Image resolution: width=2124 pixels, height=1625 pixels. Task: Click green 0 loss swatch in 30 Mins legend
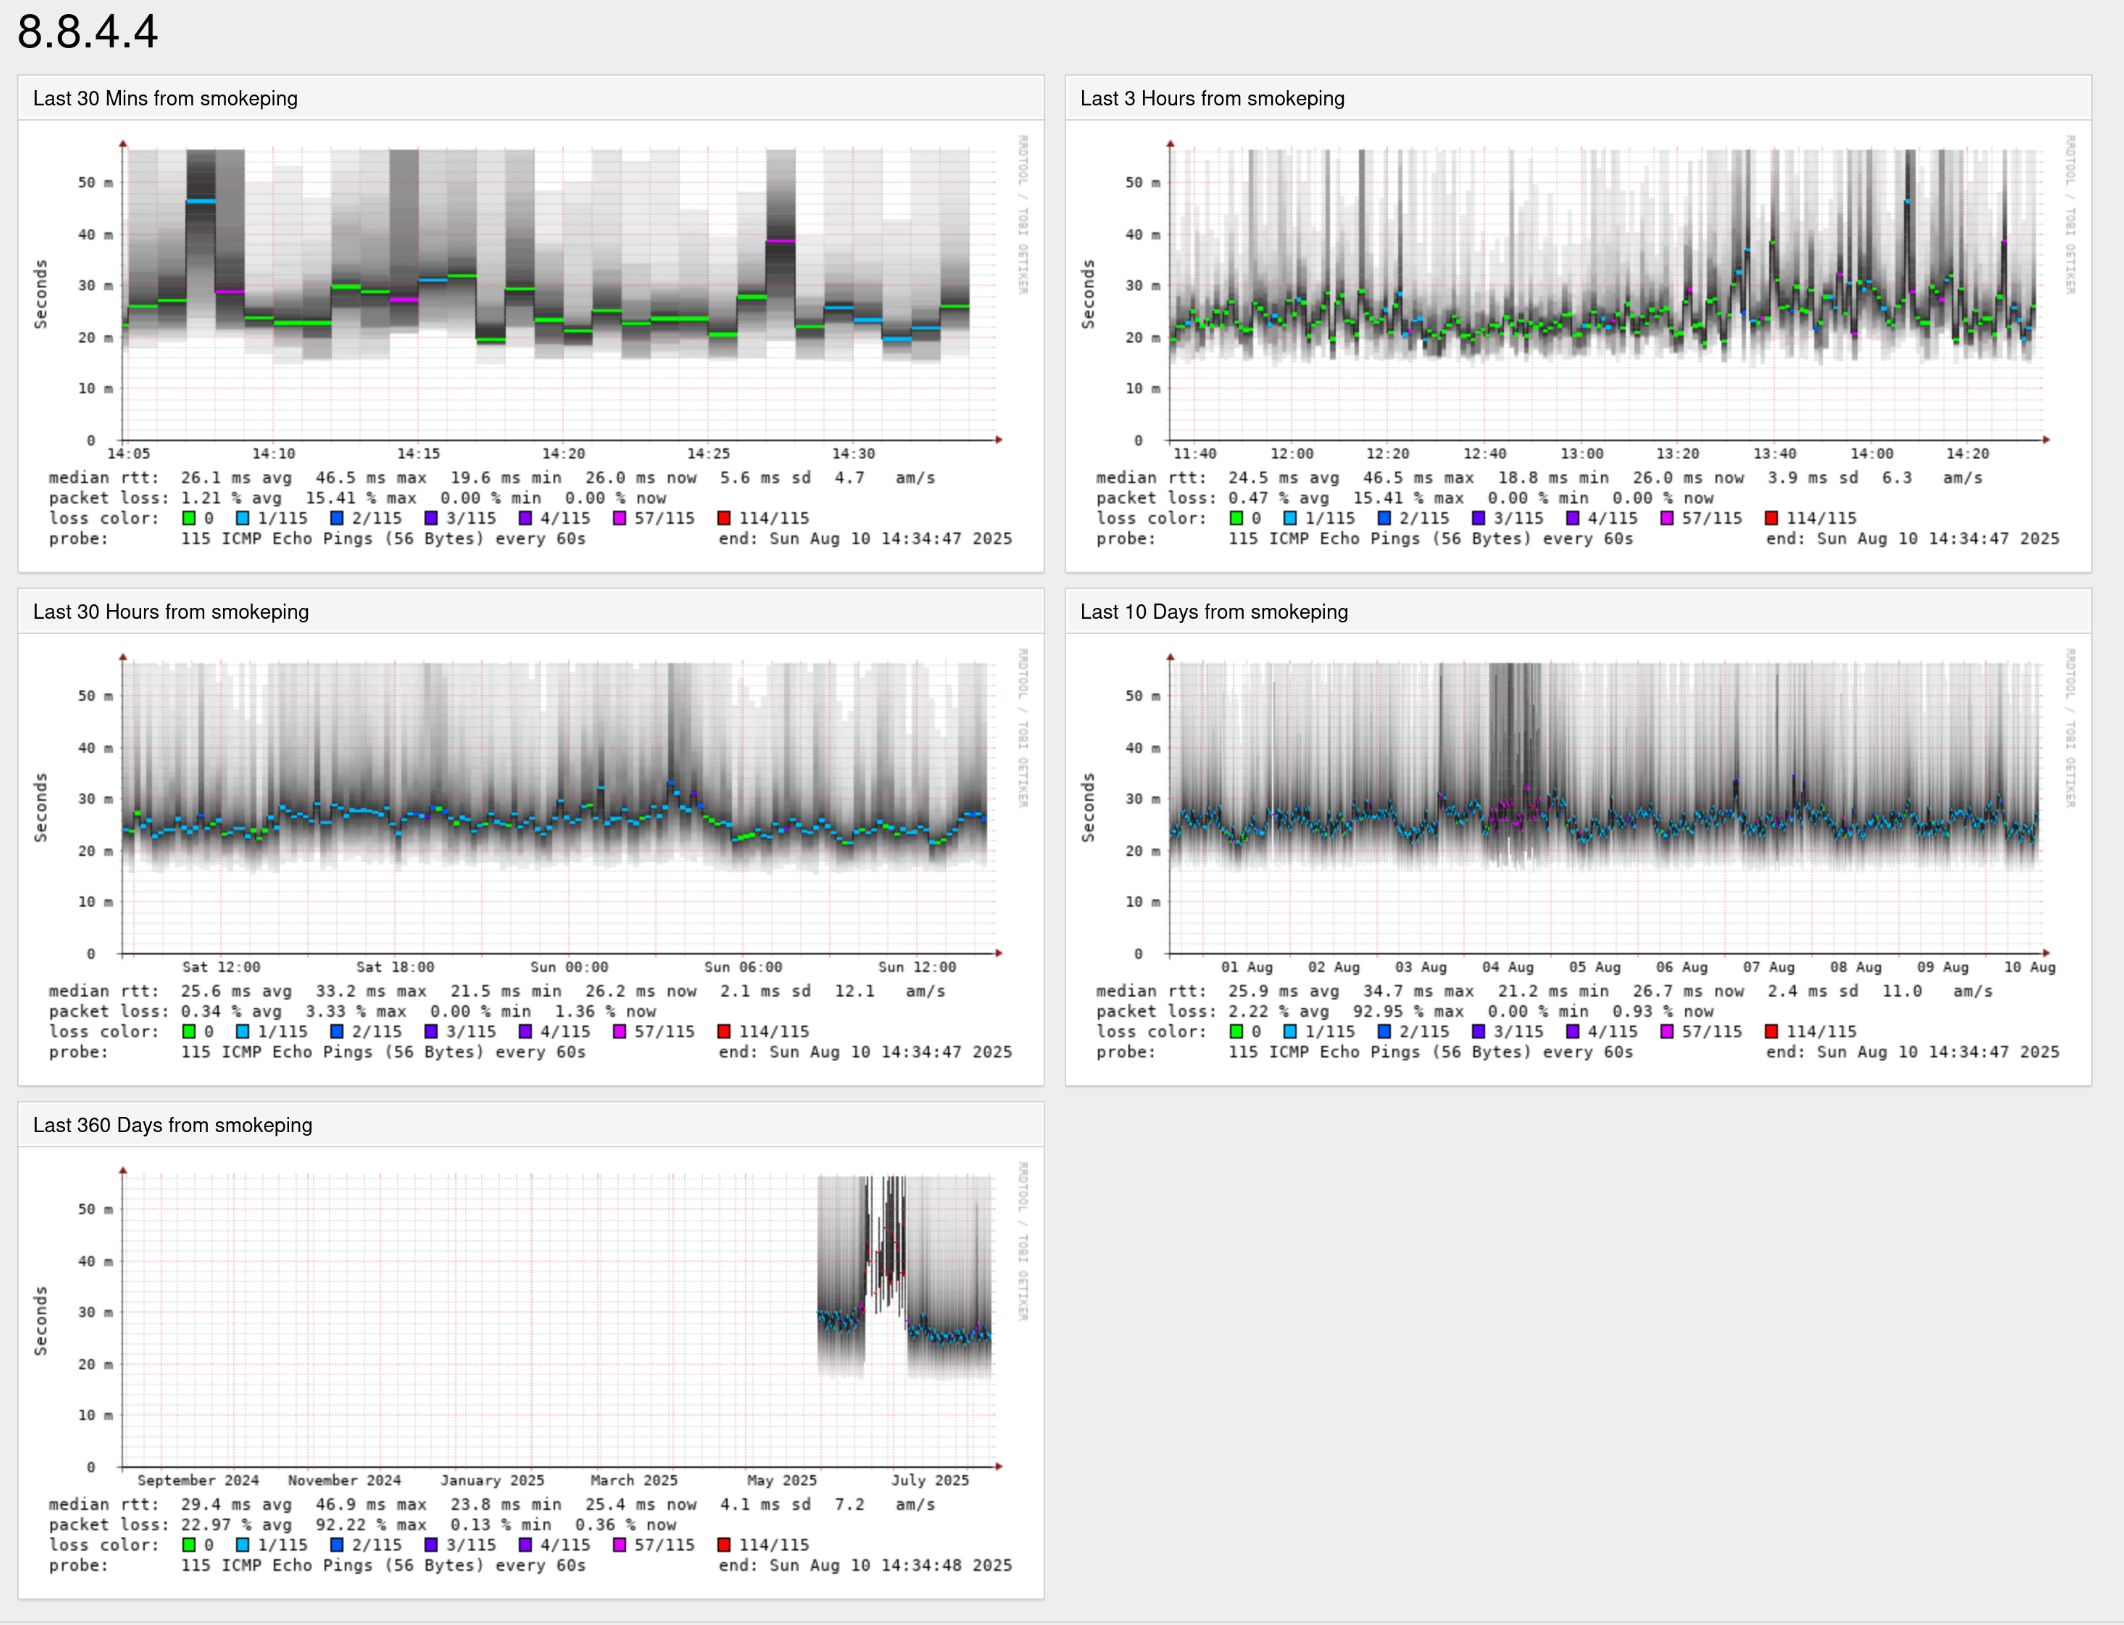(189, 518)
